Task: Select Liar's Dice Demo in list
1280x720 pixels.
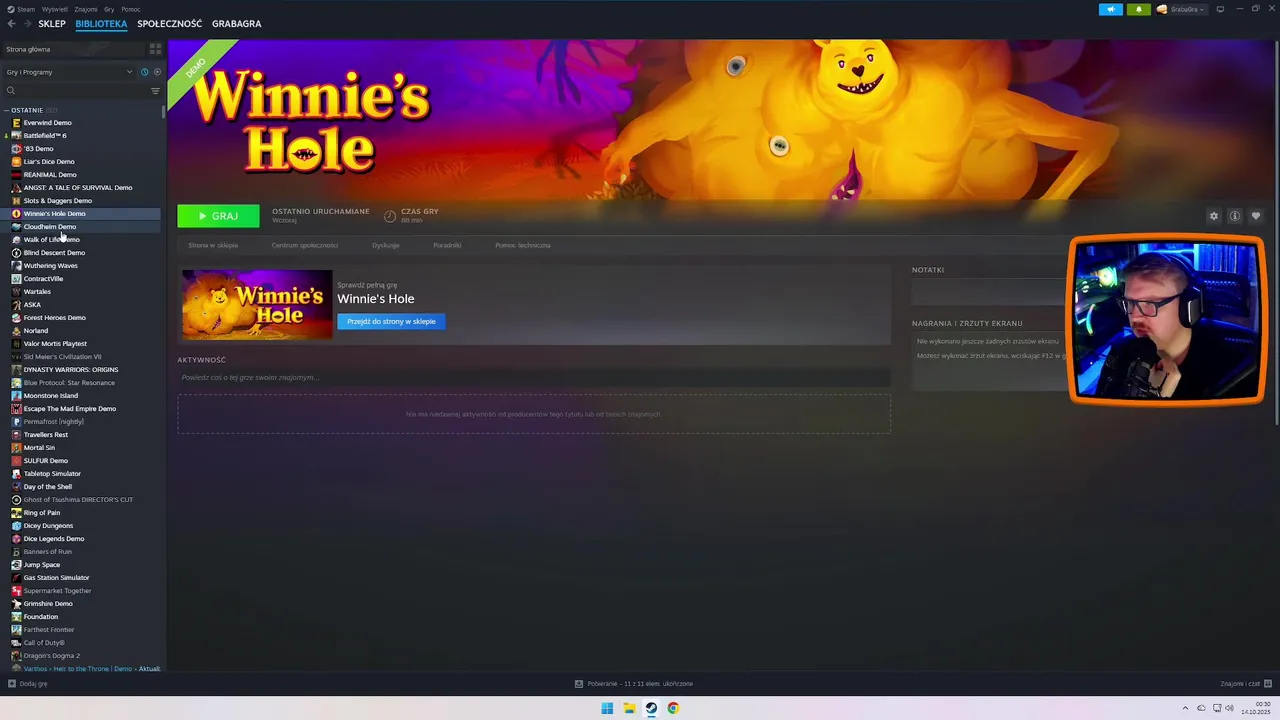Action: coord(49,162)
